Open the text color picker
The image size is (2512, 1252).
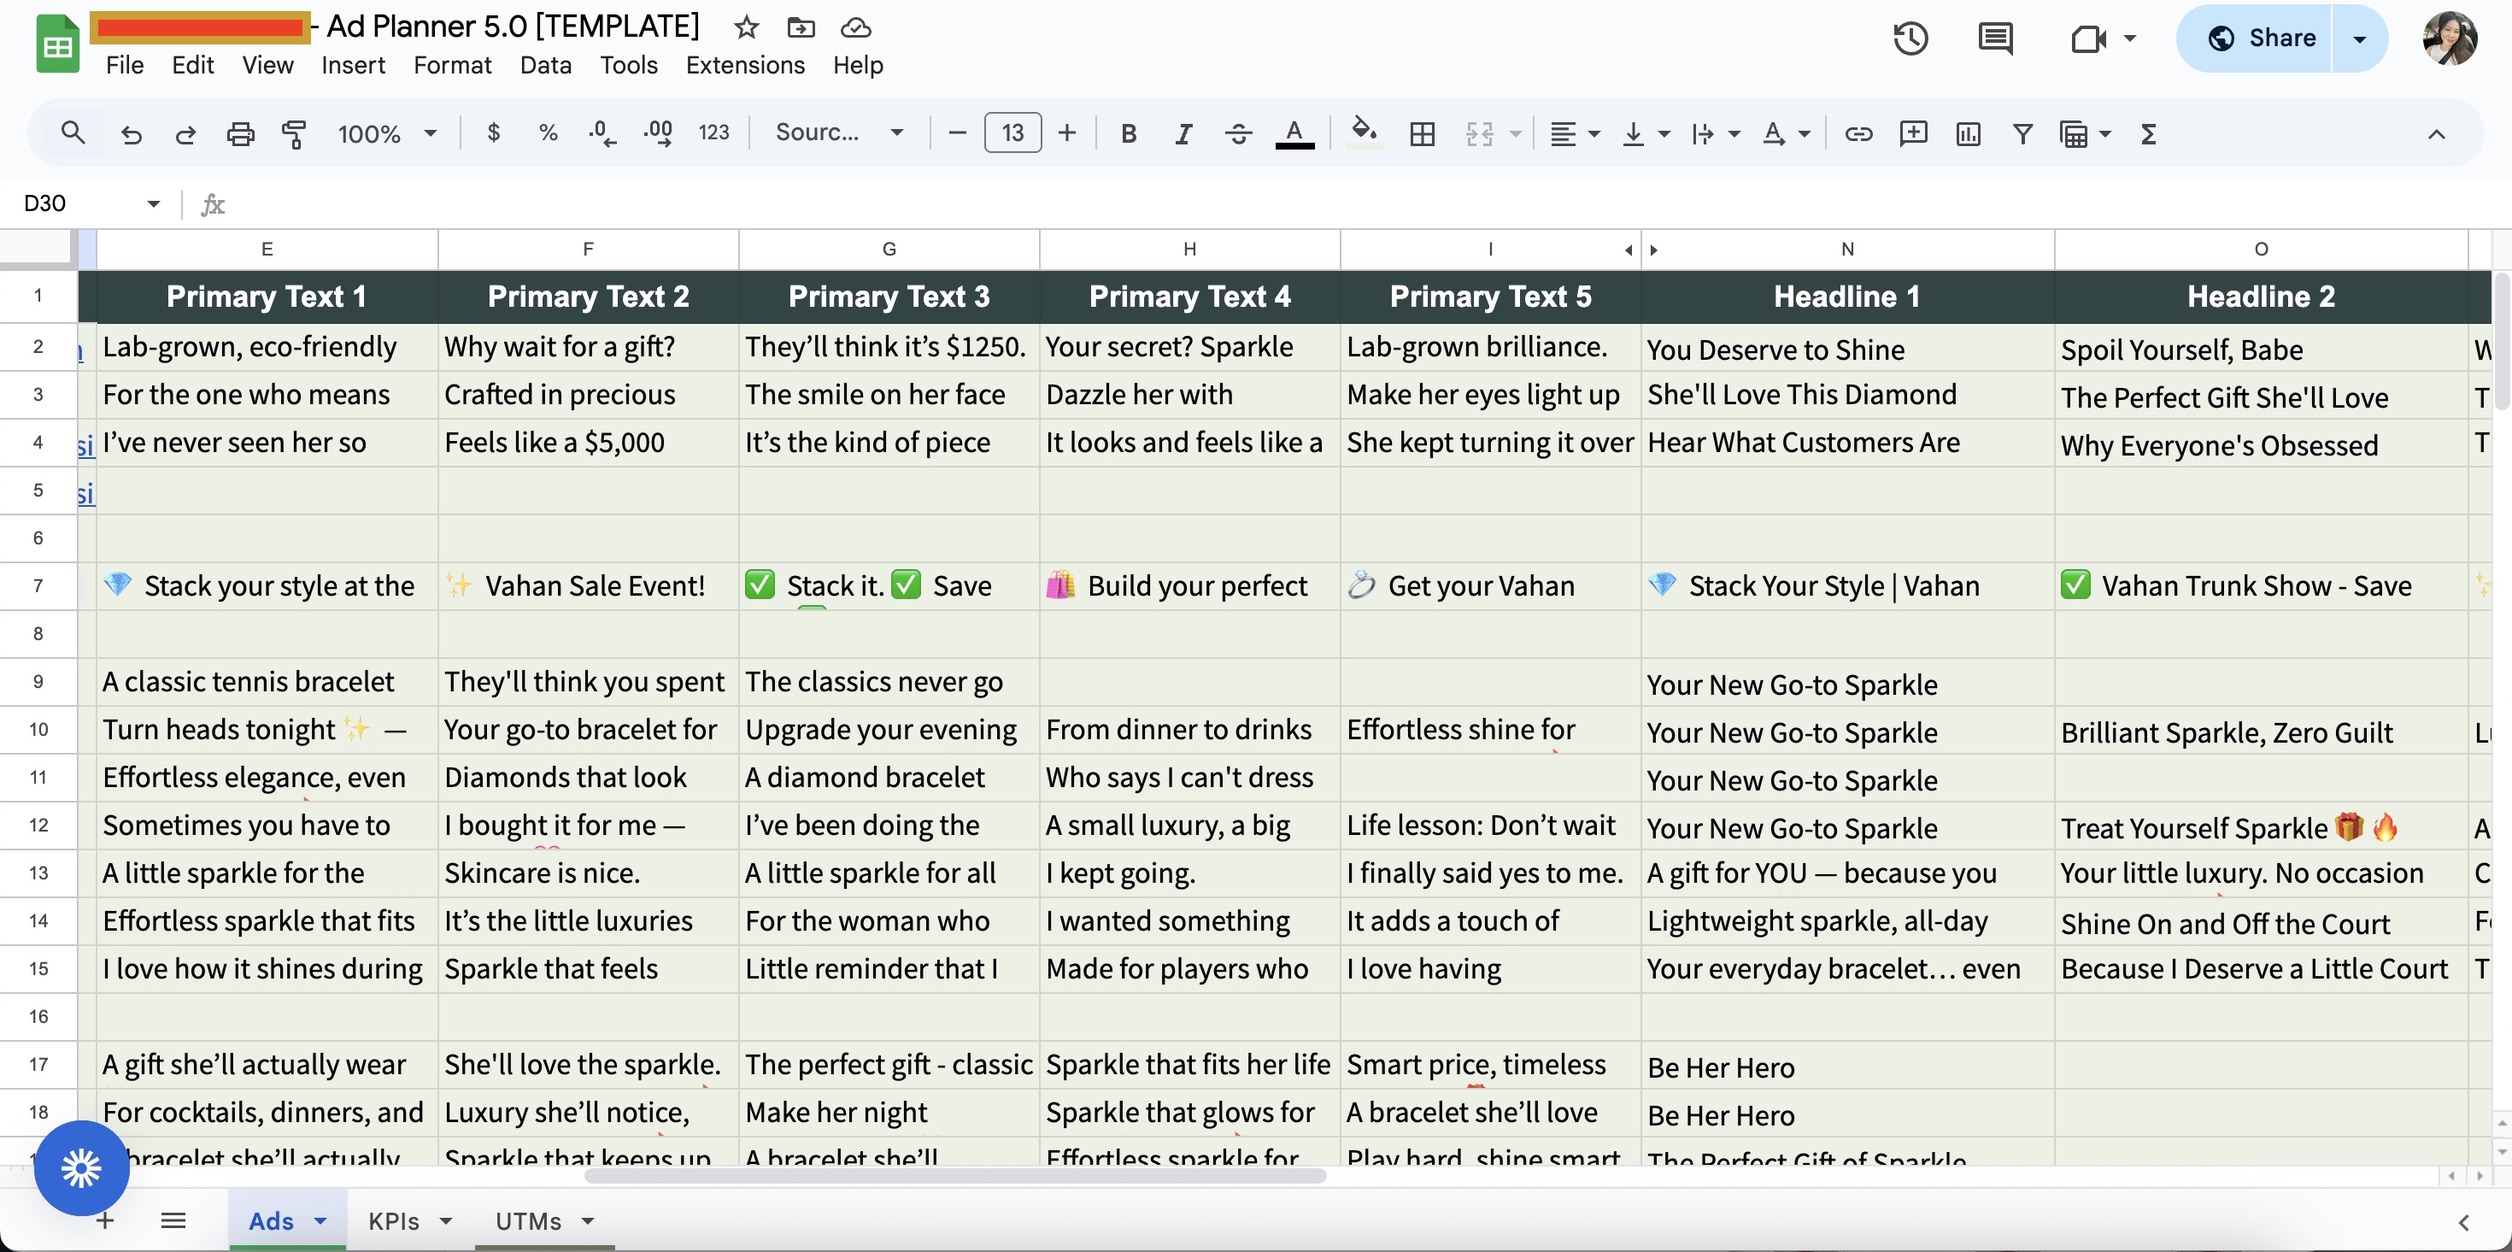pyautogui.click(x=1294, y=133)
